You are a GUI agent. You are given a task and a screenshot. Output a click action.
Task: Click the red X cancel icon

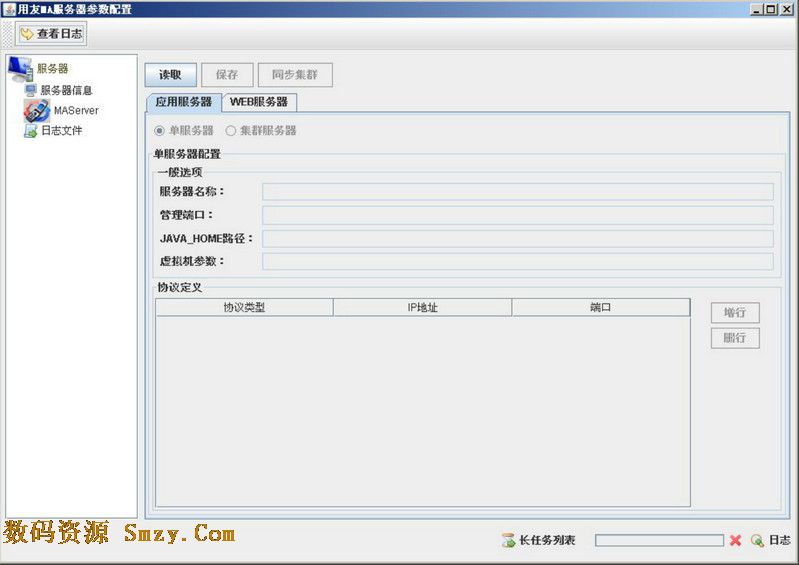pyautogui.click(x=735, y=540)
